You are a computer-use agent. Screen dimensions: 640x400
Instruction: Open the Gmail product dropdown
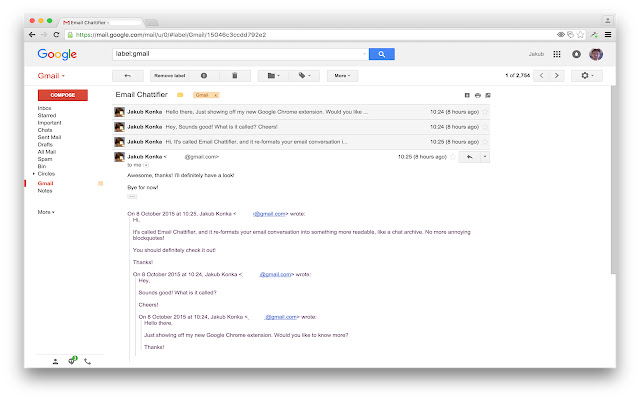coord(51,76)
